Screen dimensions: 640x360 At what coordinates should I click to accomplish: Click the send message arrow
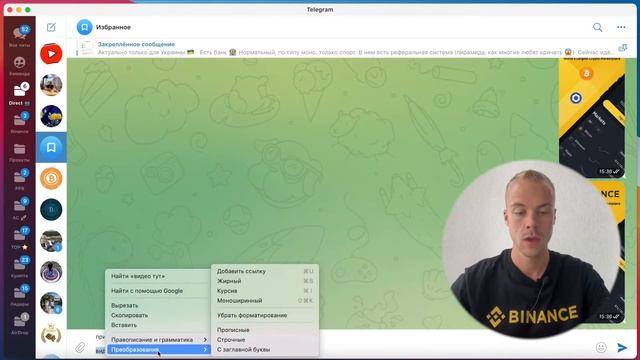622,347
